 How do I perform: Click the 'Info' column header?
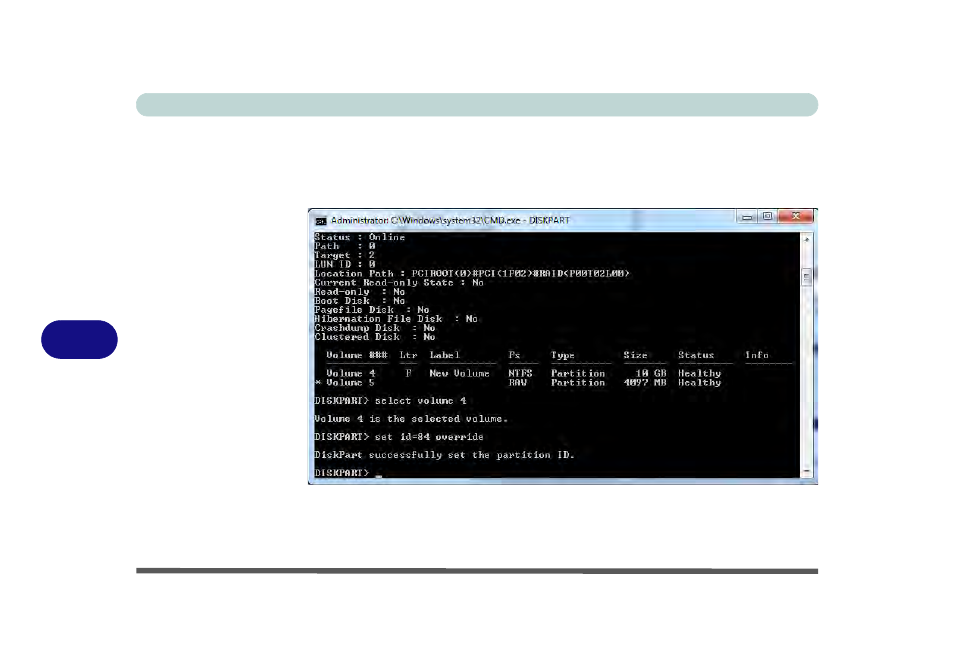pyautogui.click(x=757, y=355)
